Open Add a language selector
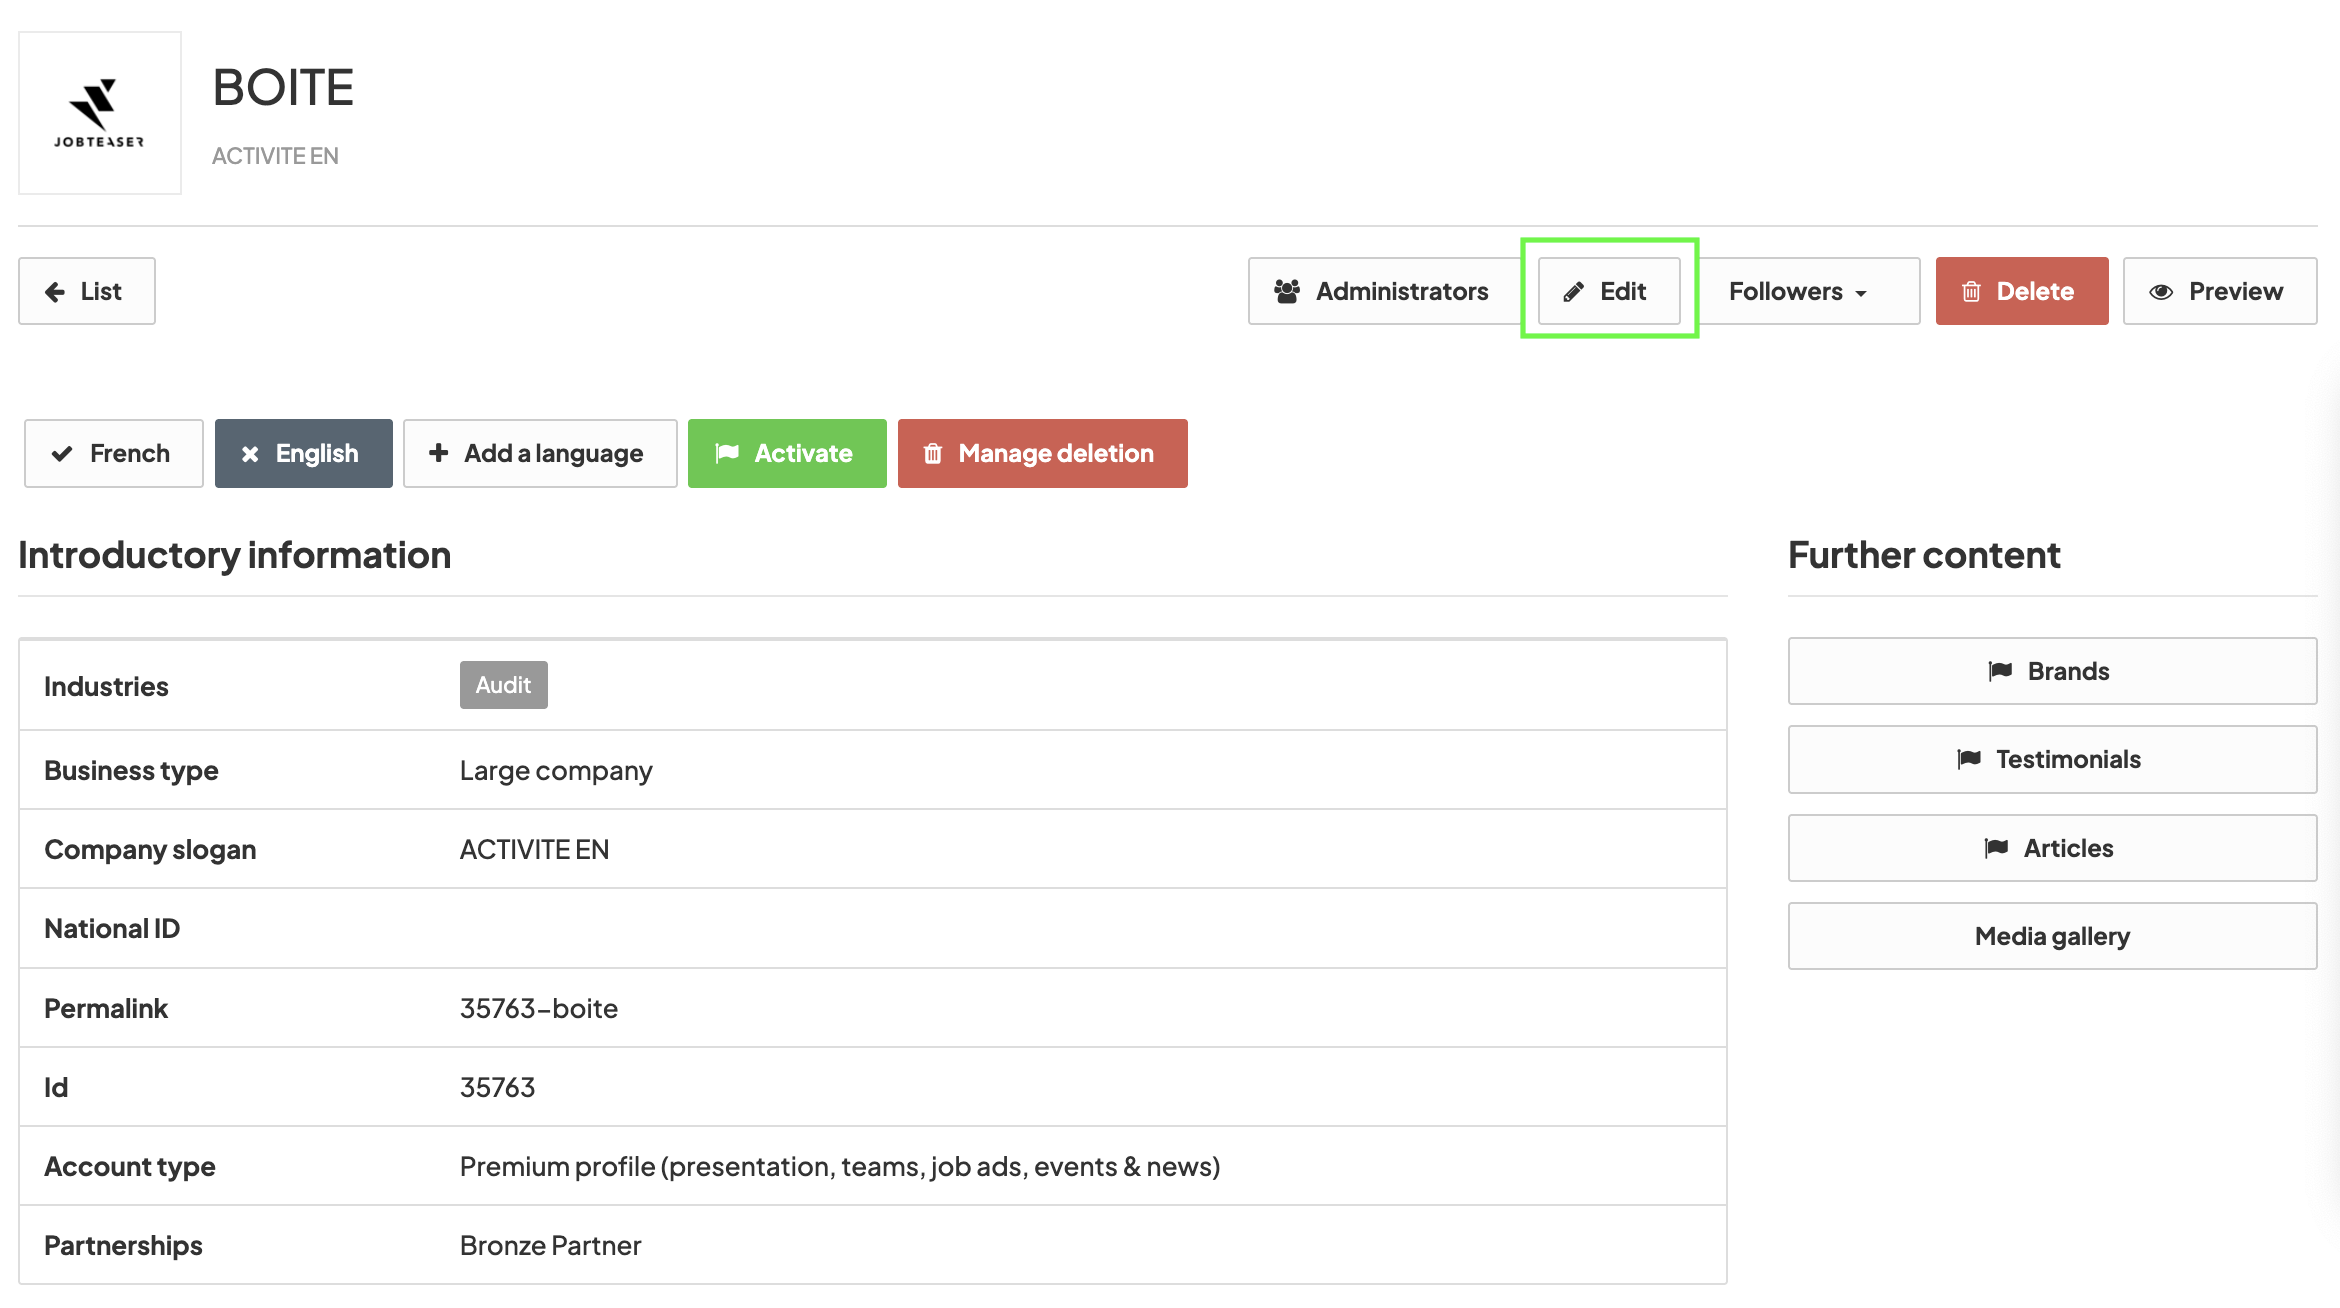 coord(540,453)
